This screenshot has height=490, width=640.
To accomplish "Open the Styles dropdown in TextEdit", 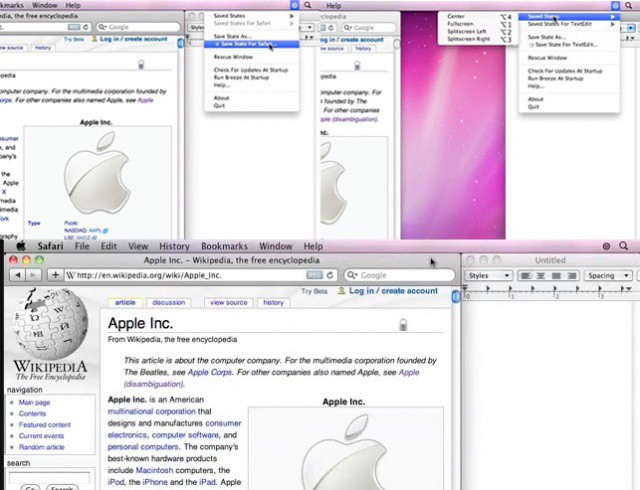I will pos(490,275).
